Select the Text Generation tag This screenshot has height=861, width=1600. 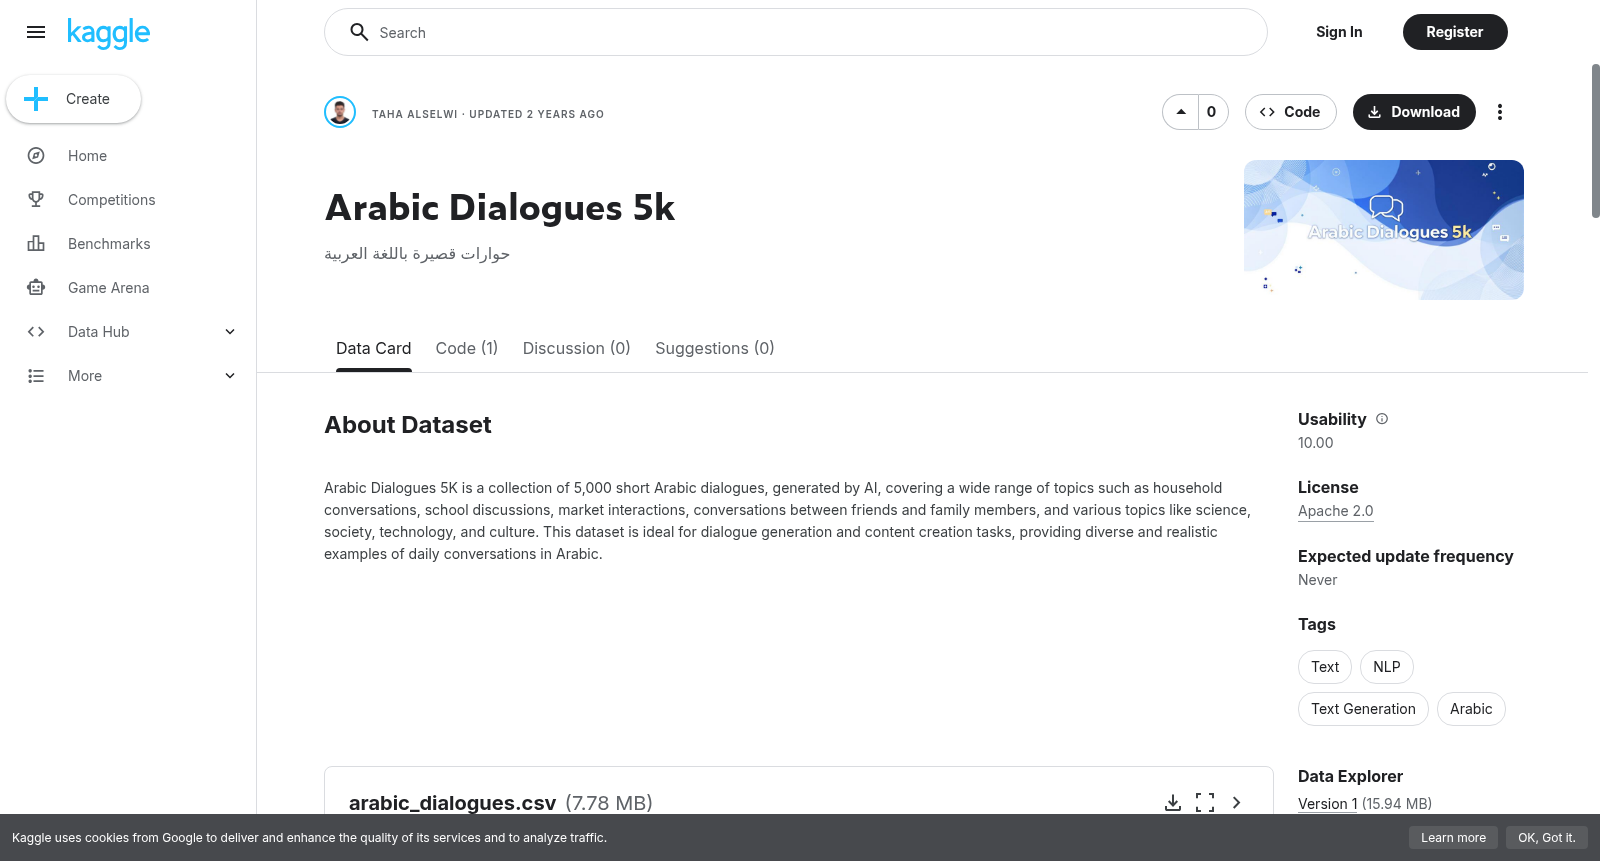(1363, 709)
